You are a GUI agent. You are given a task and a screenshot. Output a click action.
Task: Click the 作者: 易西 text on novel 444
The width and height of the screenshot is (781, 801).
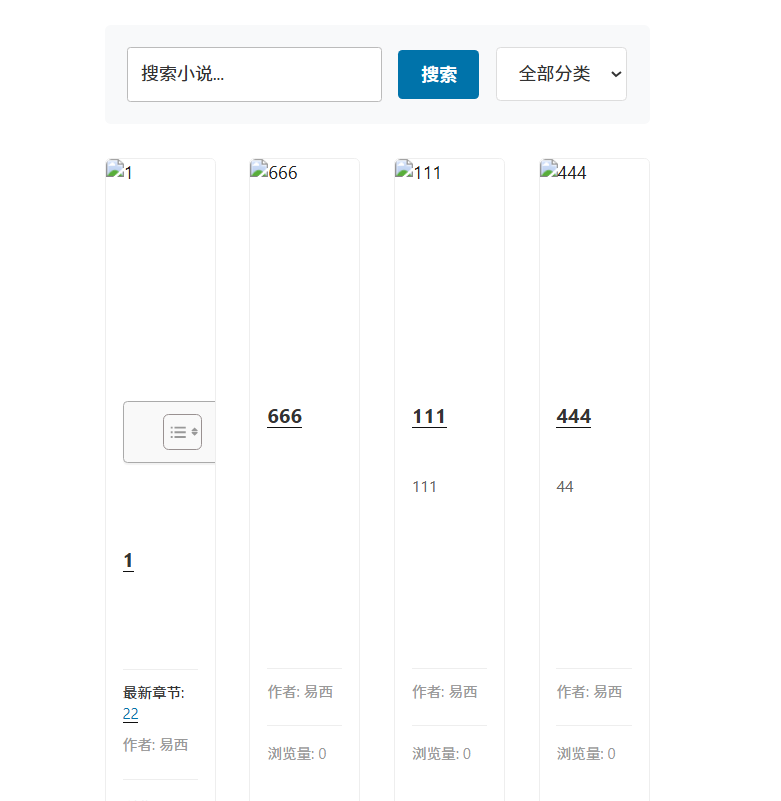589,692
